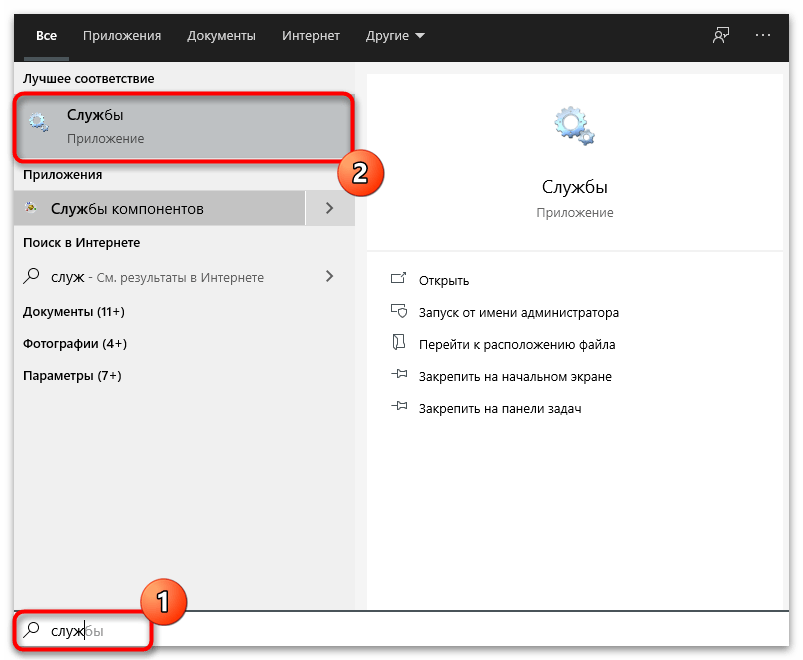Click the search magnifier icon beside web result

click(32, 277)
